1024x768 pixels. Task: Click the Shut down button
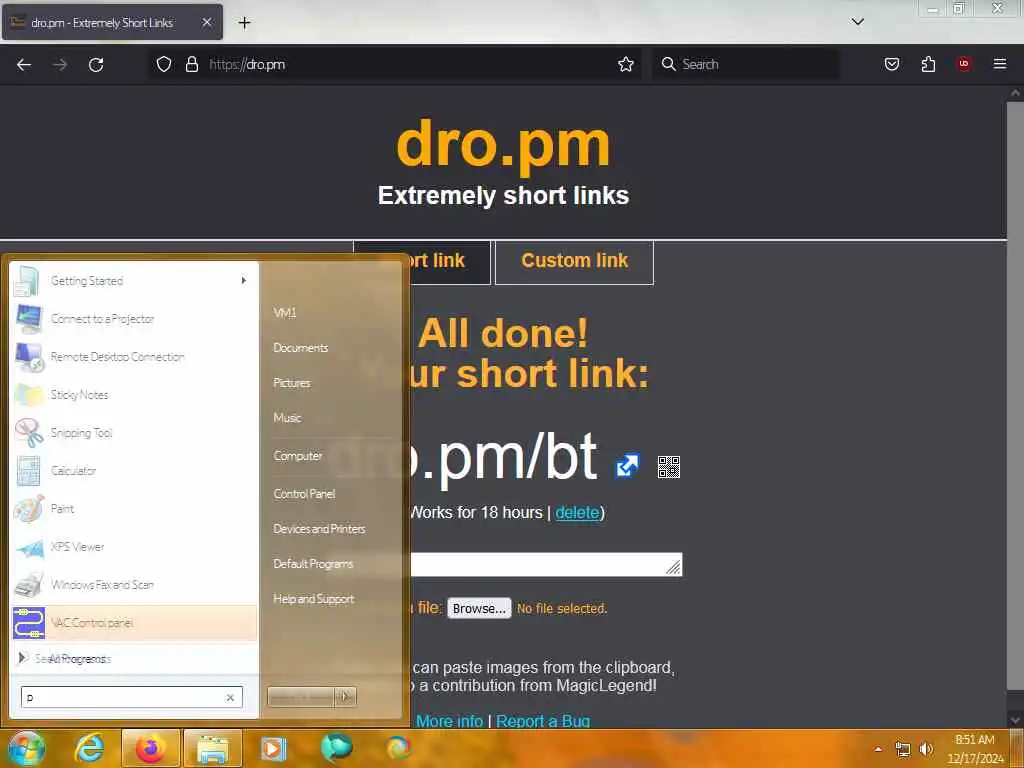pos(301,697)
